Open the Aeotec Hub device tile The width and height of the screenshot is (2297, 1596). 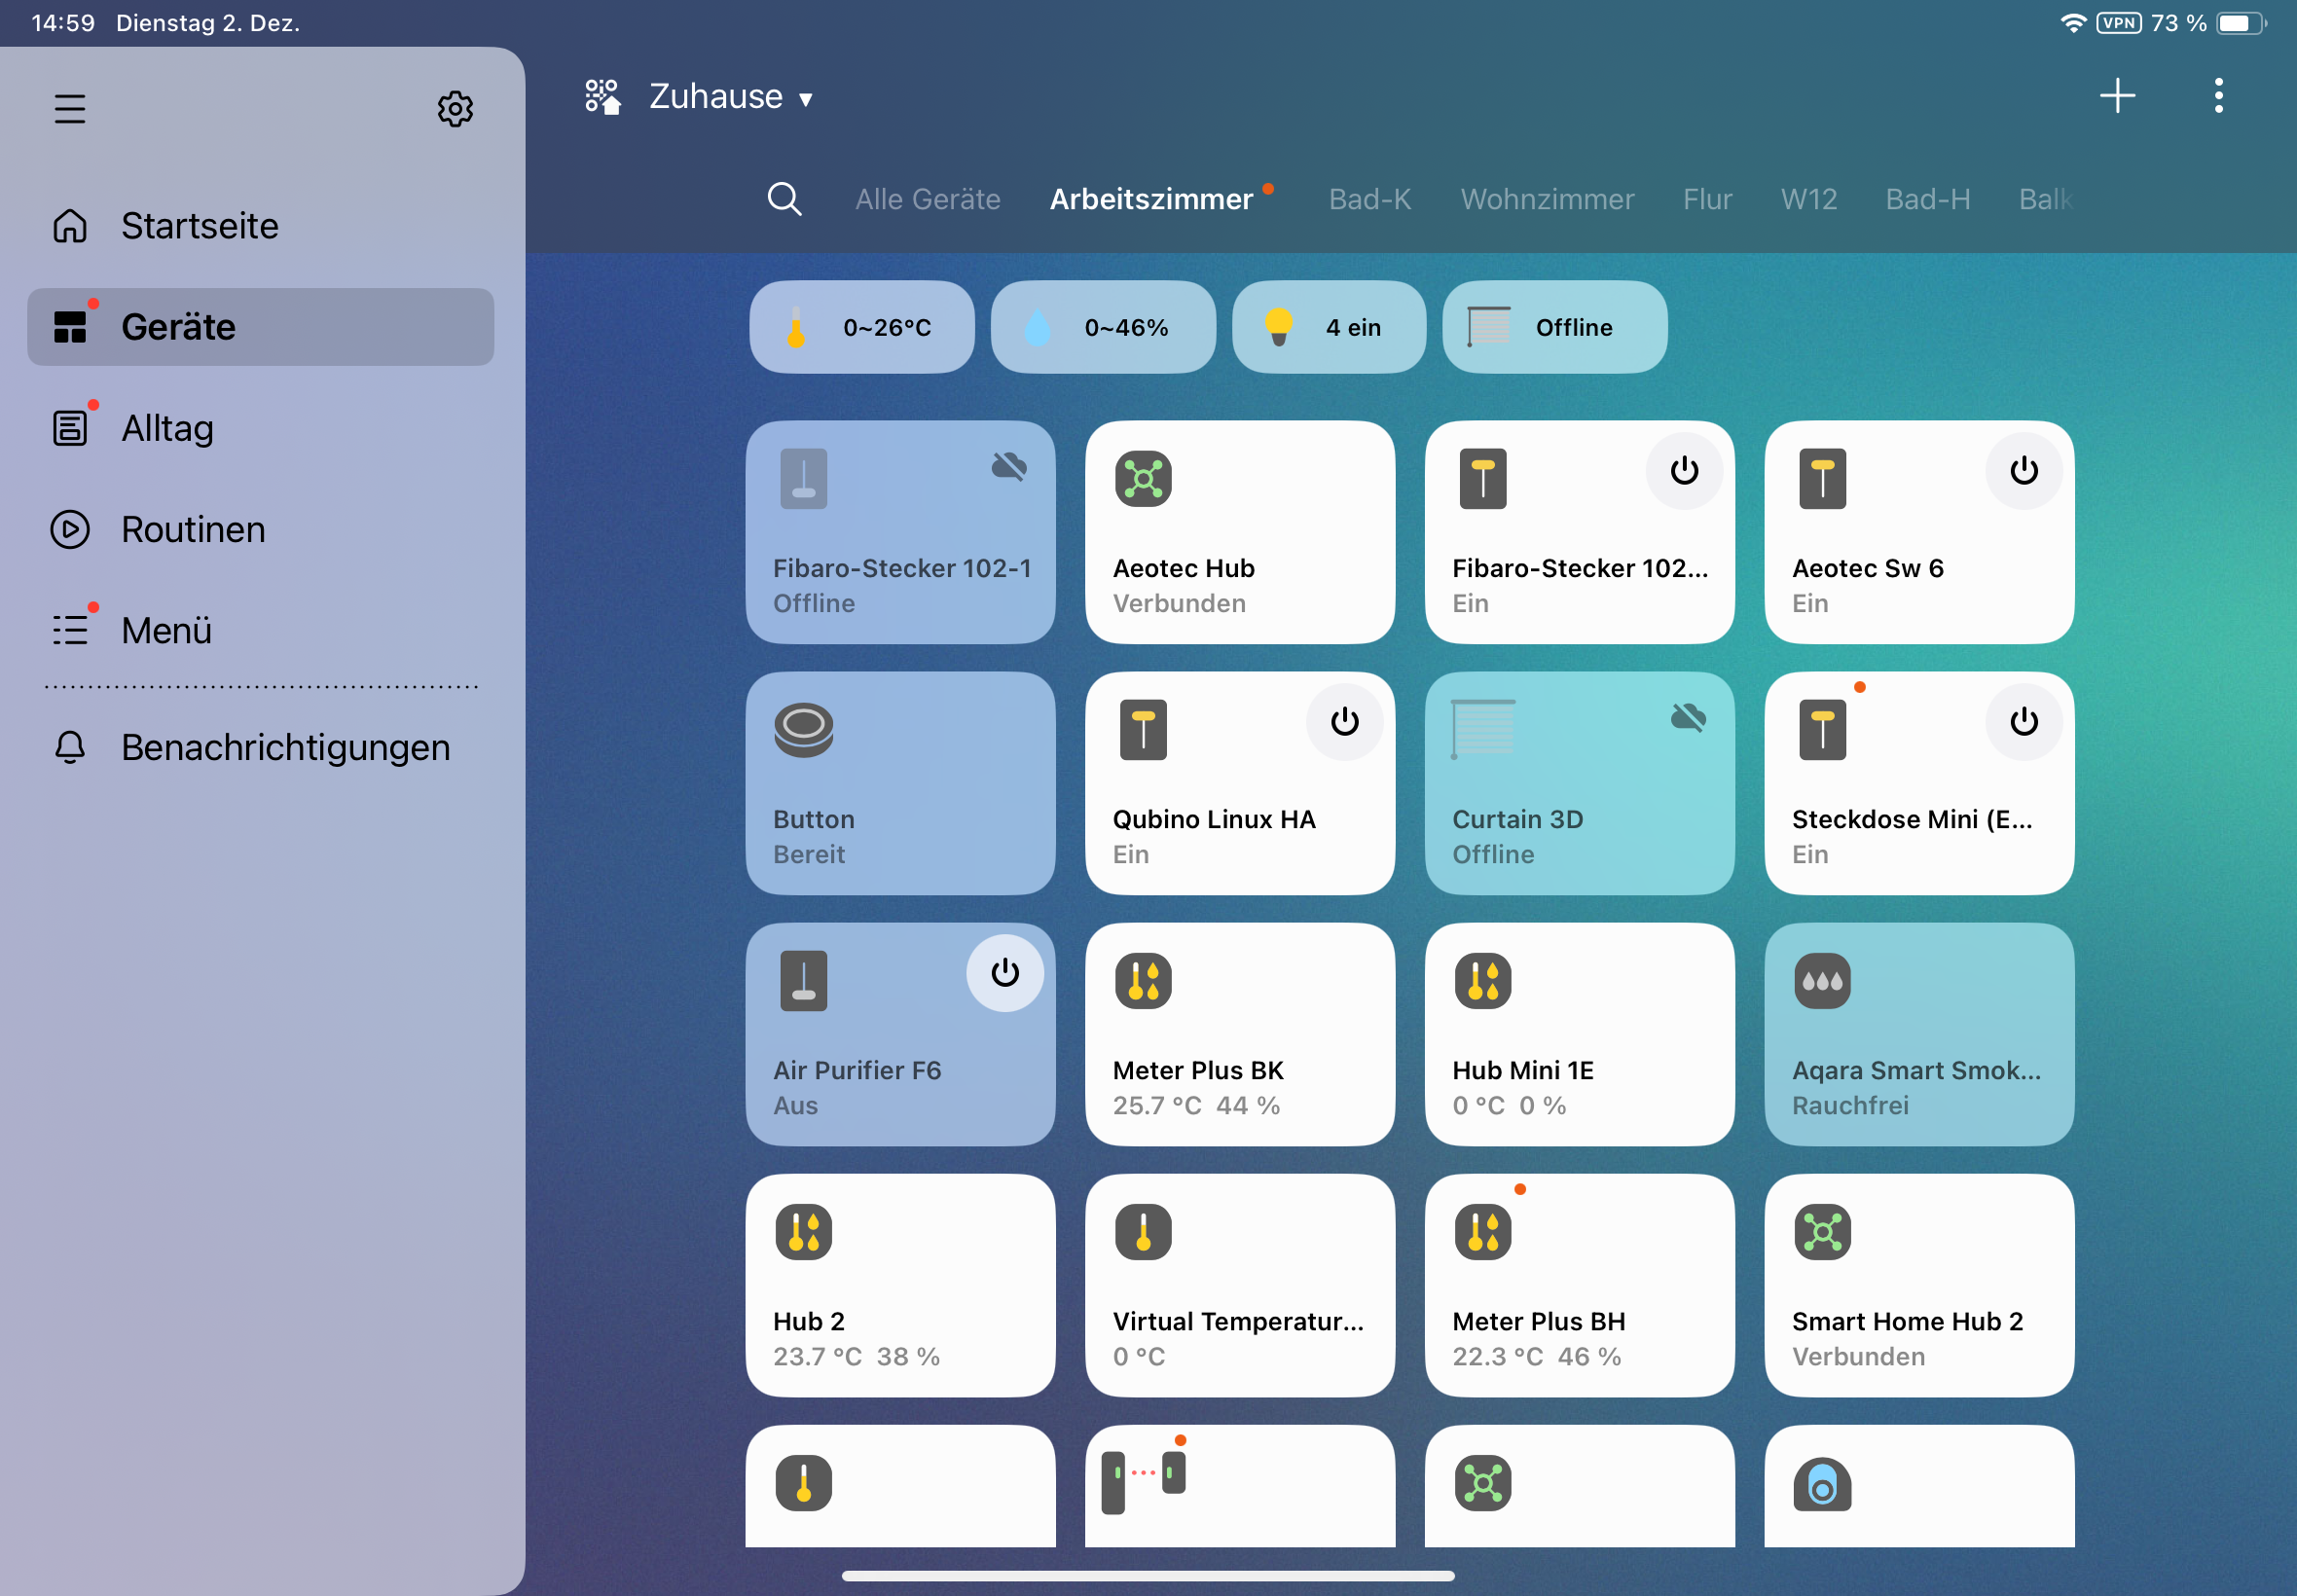click(x=1239, y=532)
